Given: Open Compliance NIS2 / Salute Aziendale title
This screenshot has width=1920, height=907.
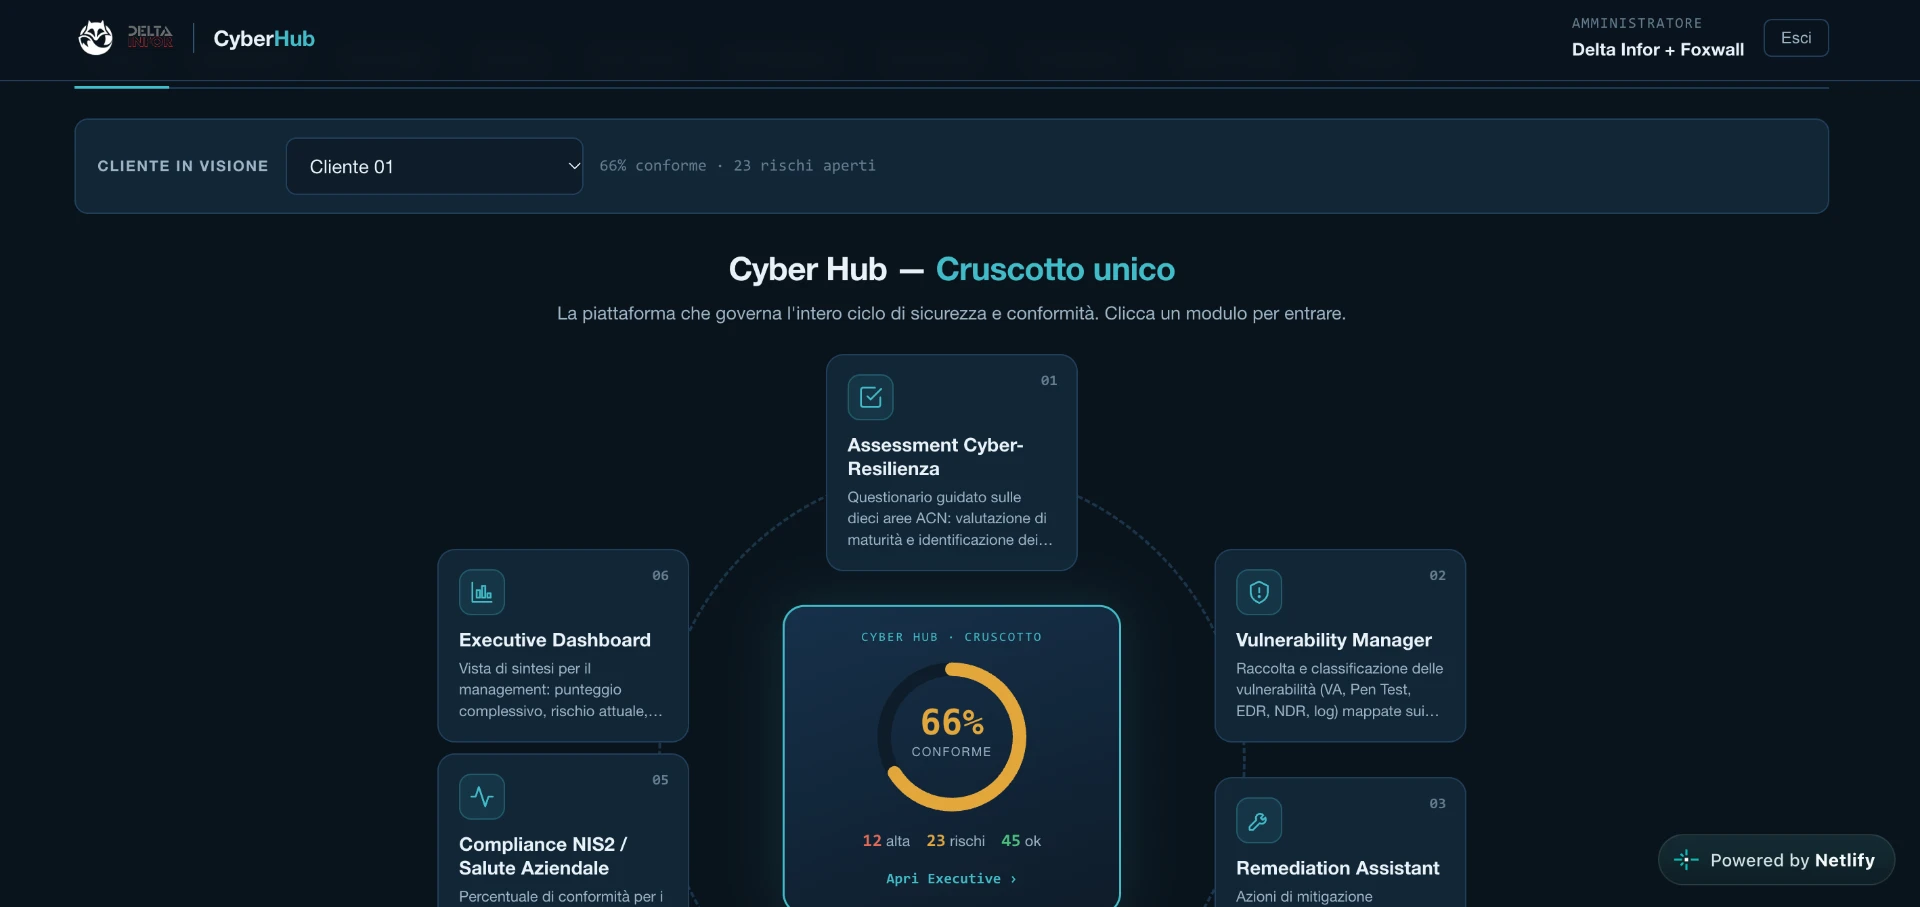Looking at the screenshot, I should tap(543, 856).
